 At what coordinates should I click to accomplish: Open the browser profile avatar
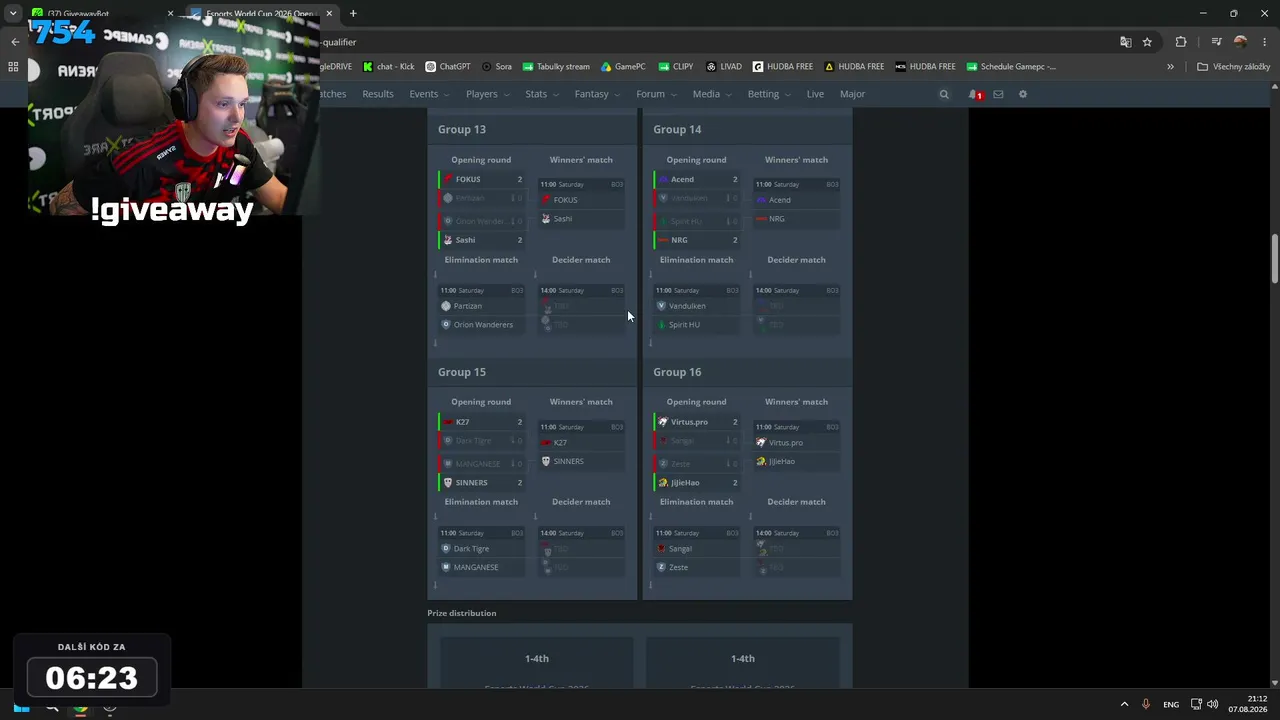pyautogui.click(x=1241, y=42)
